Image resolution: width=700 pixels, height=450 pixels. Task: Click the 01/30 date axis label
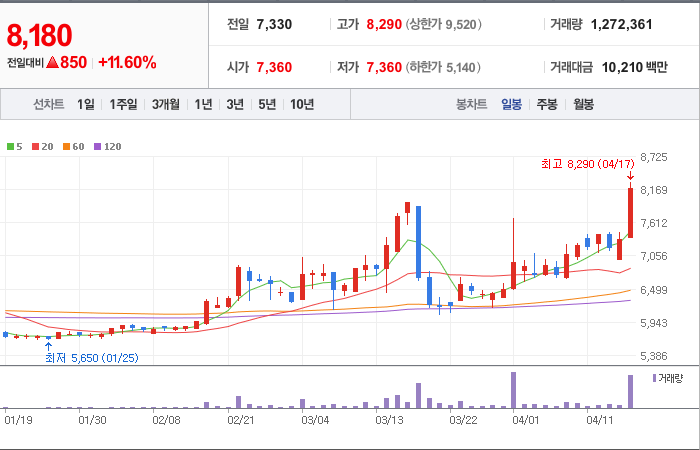[x=92, y=420]
